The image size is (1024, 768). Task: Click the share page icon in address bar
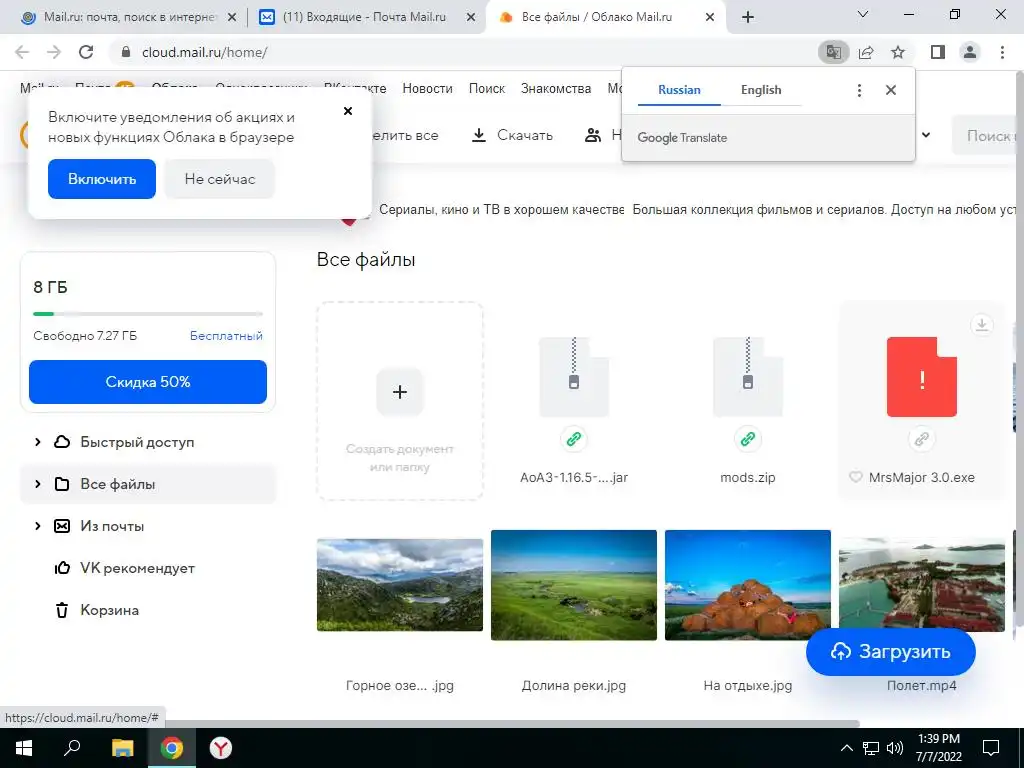tap(866, 52)
